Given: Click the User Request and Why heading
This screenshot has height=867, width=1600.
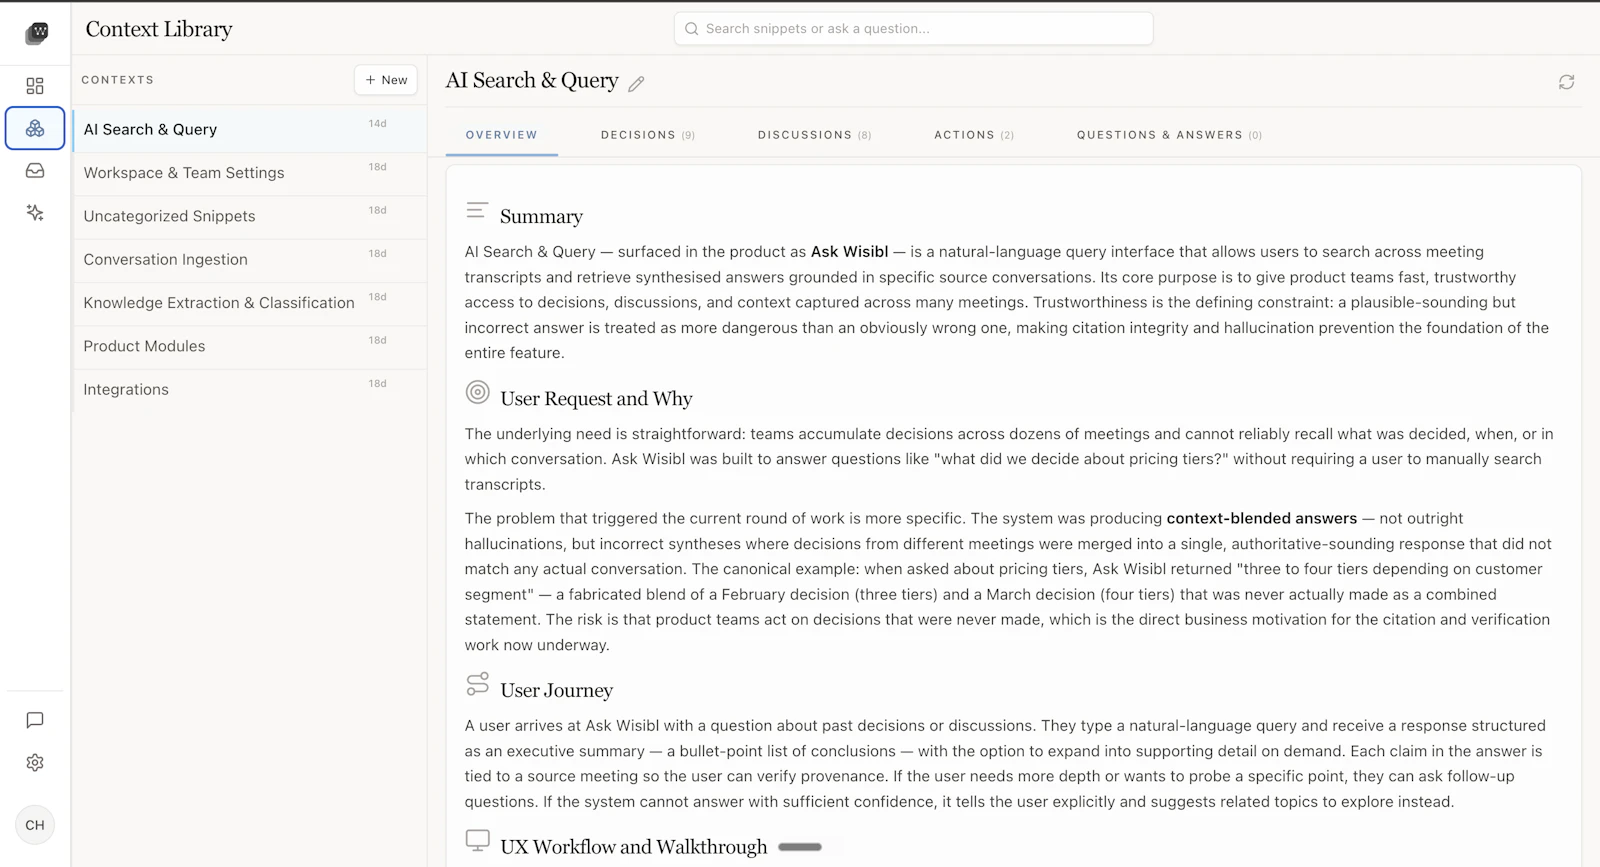Looking at the screenshot, I should tap(596, 399).
